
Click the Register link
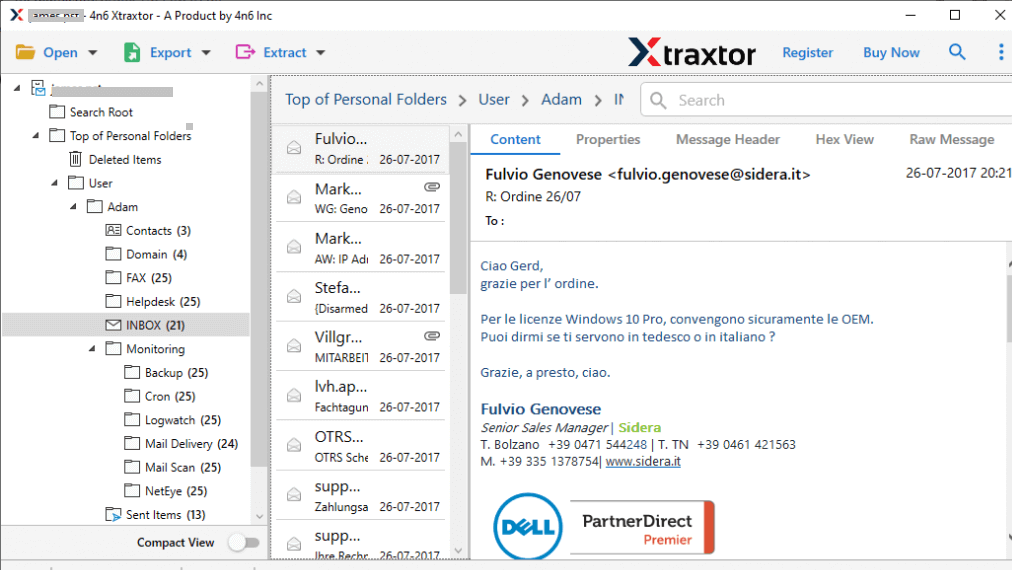(x=807, y=53)
